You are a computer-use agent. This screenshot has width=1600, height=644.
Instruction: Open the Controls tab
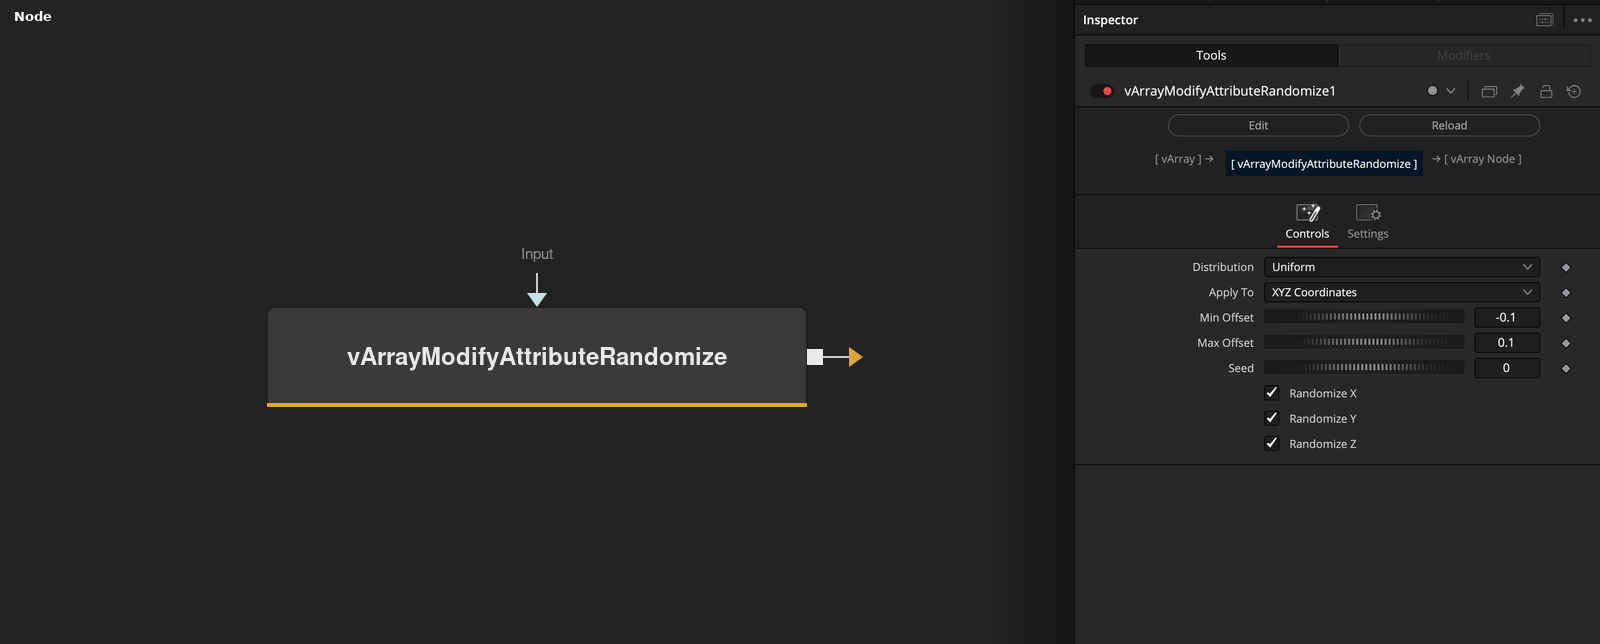pos(1308,222)
